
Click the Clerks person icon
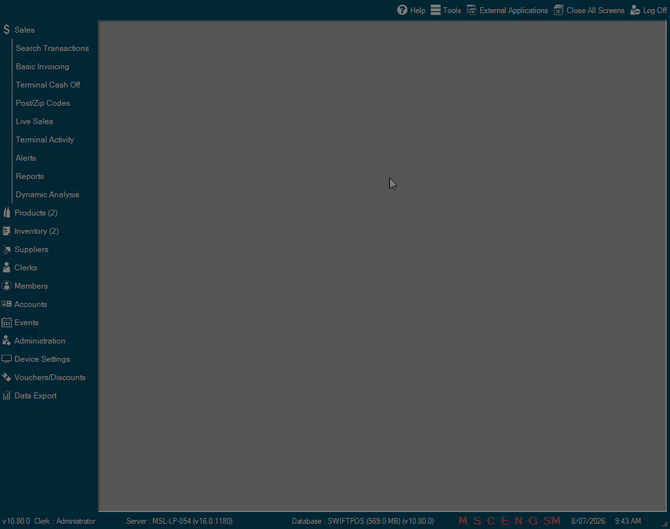pyautogui.click(x=6, y=267)
